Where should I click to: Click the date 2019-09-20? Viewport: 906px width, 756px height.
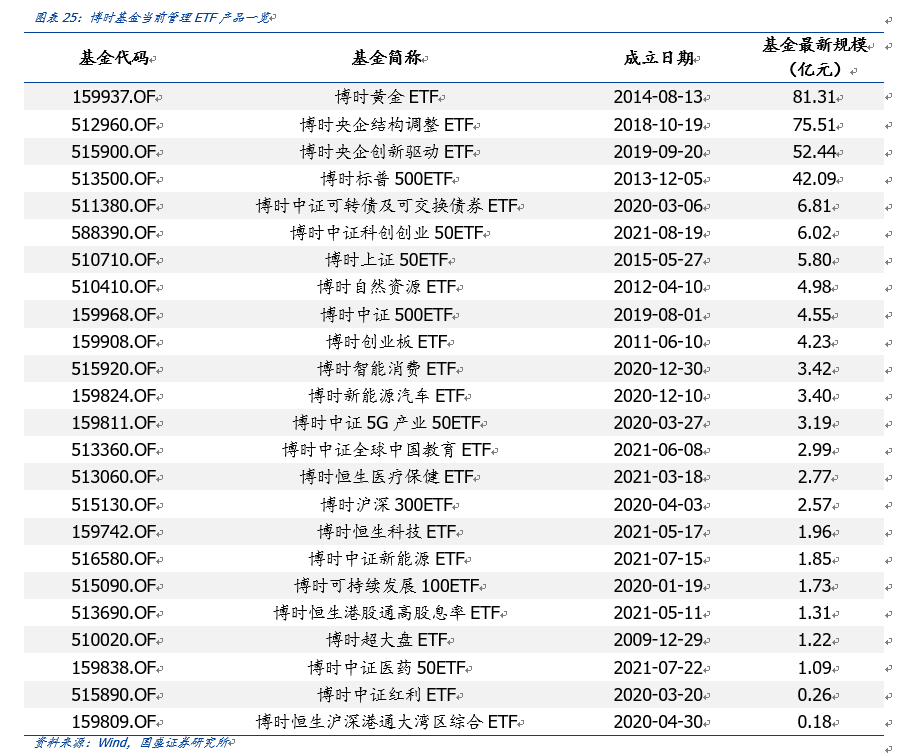(x=658, y=151)
